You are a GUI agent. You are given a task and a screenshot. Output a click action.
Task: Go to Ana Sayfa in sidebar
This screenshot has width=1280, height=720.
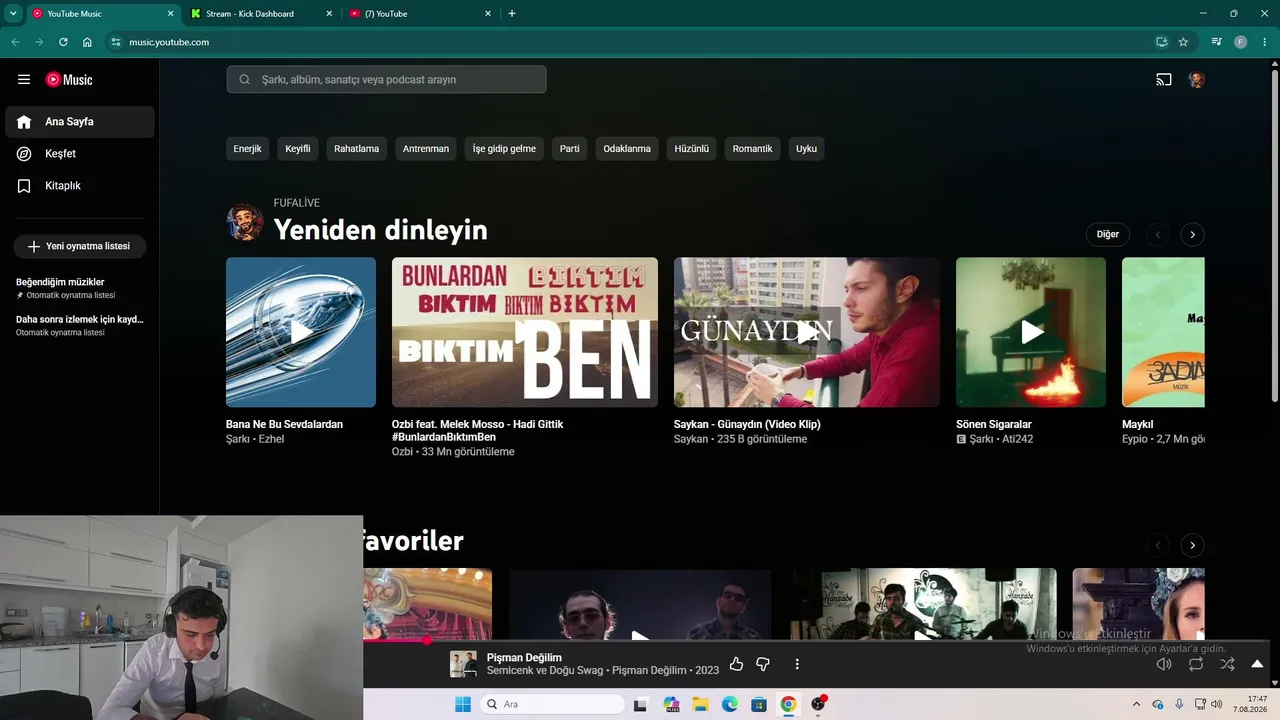pyautogui.click(x=80, y=122)
